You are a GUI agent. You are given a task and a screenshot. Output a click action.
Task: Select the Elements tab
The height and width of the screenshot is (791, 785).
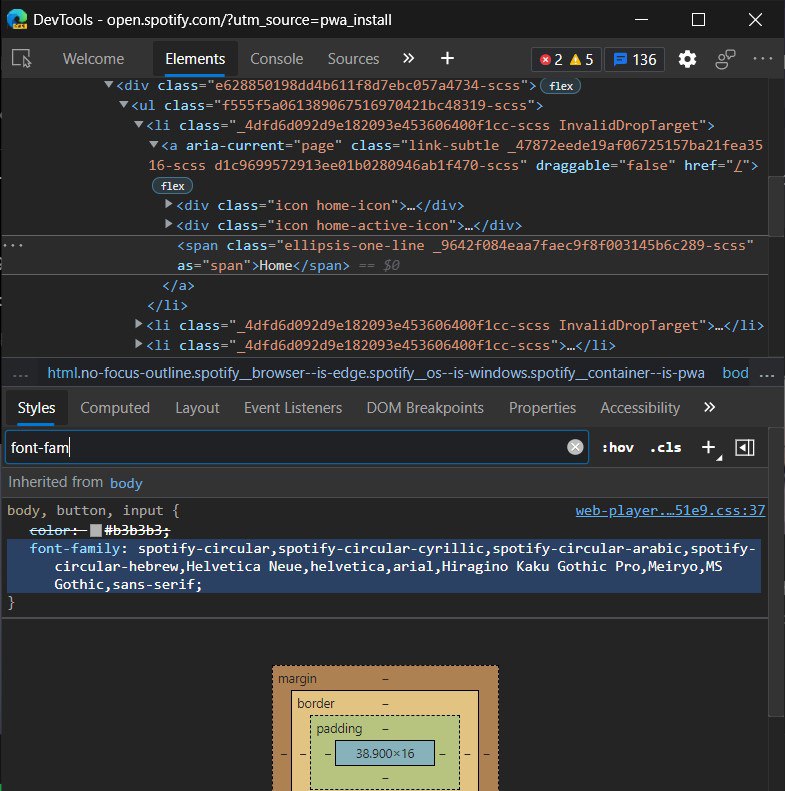(195, 59)
